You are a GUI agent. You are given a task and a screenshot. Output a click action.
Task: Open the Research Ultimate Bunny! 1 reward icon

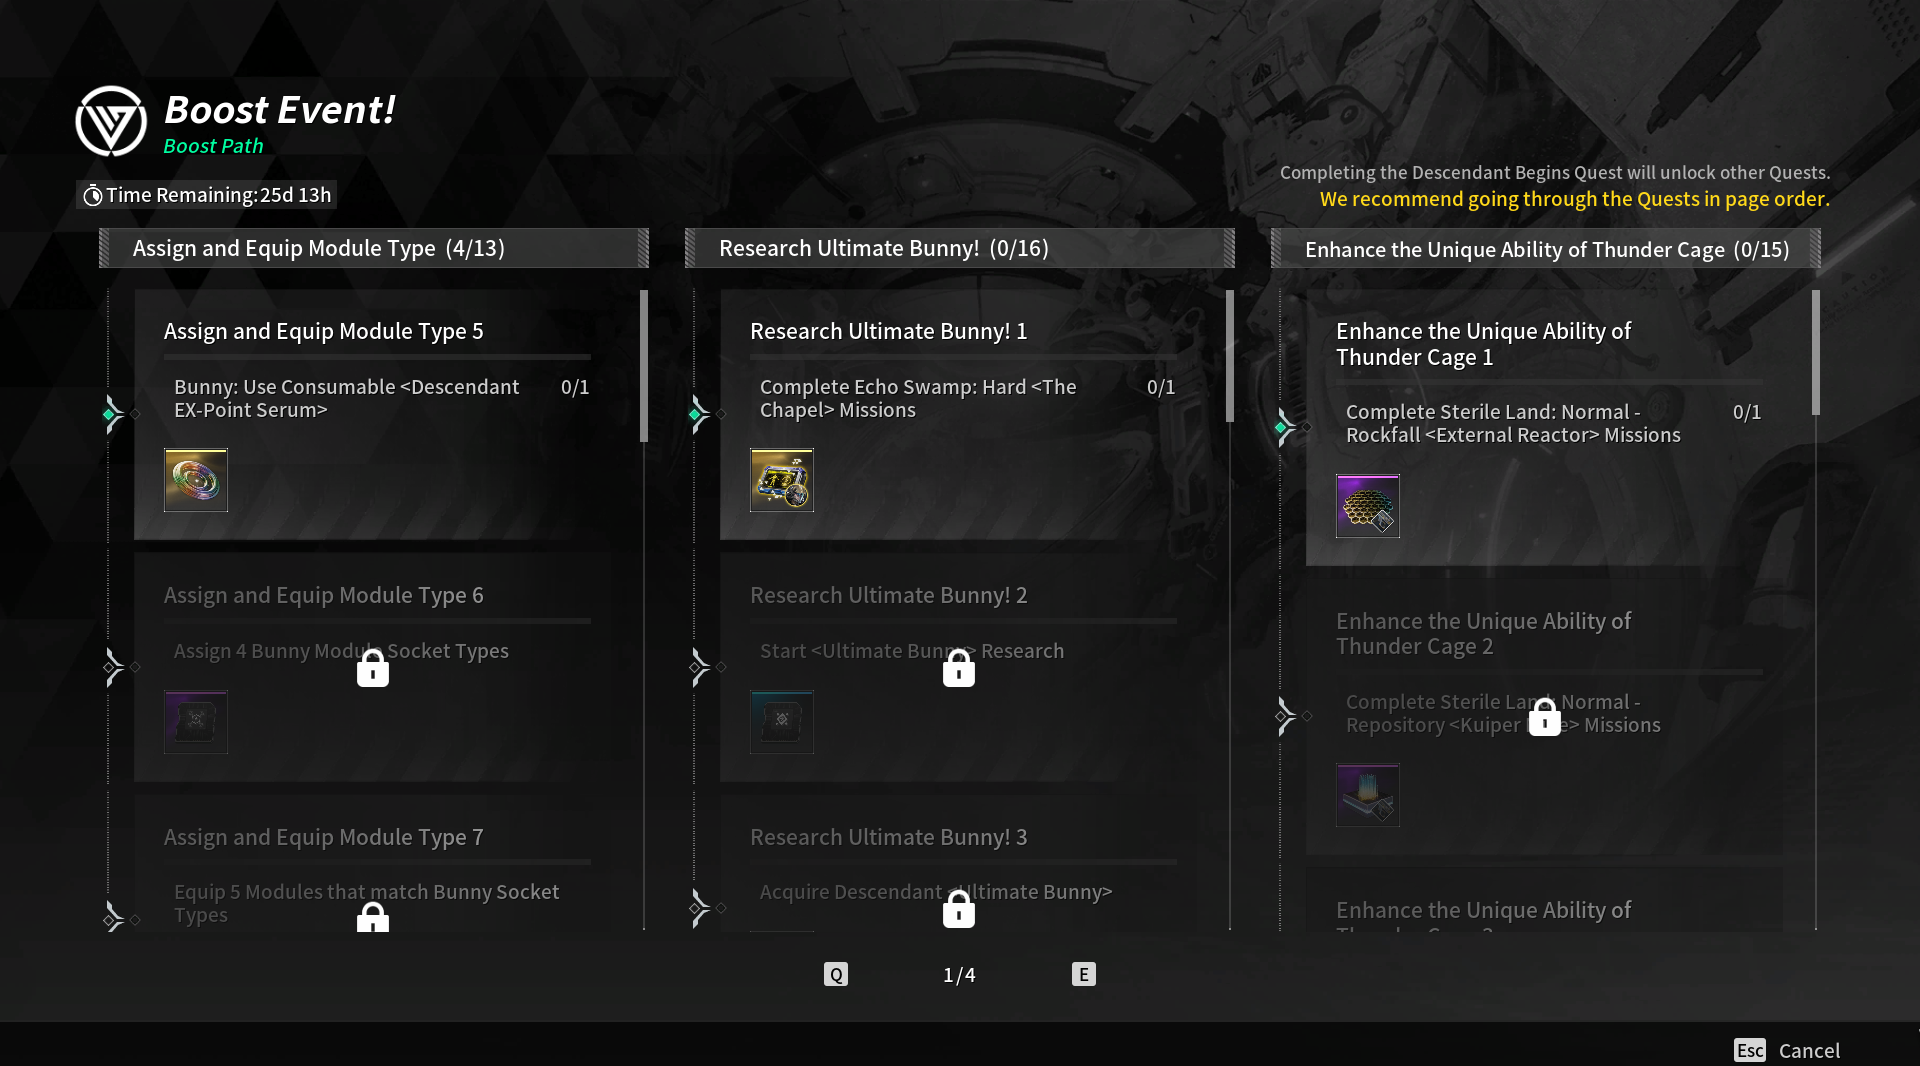pos(782,480)
